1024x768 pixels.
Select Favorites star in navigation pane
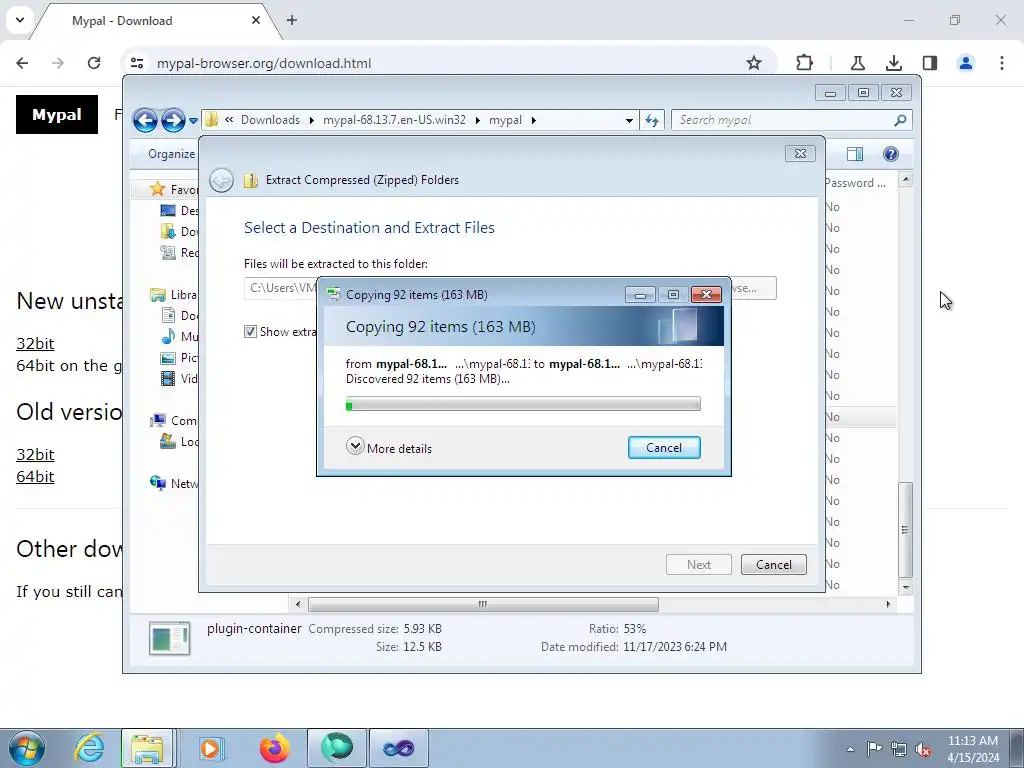pos(157,189)
